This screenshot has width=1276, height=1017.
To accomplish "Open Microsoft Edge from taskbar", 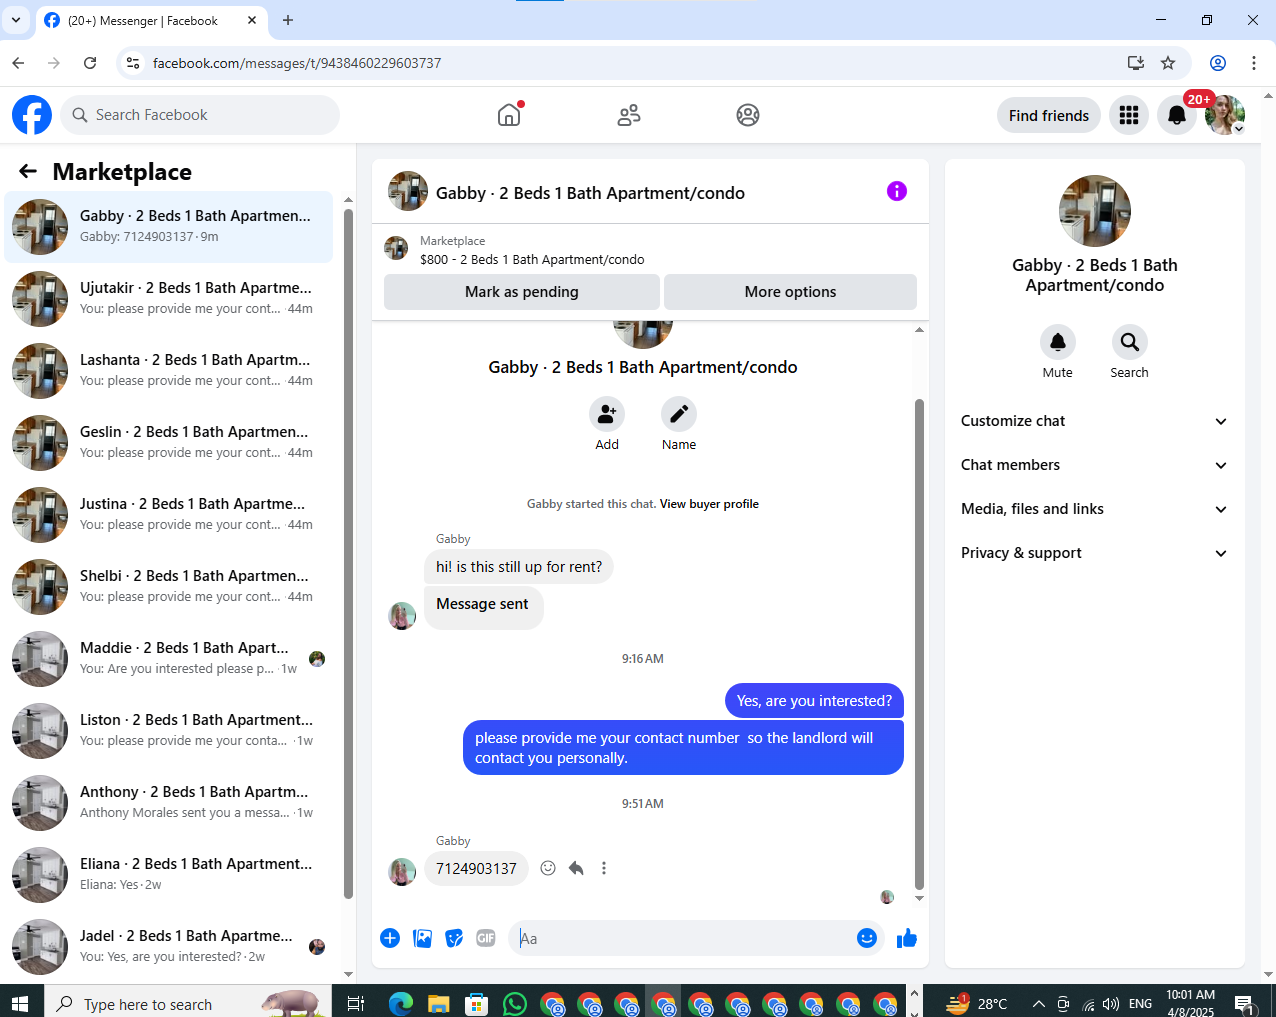I will pyautogui.click(x=401, y=1004).
